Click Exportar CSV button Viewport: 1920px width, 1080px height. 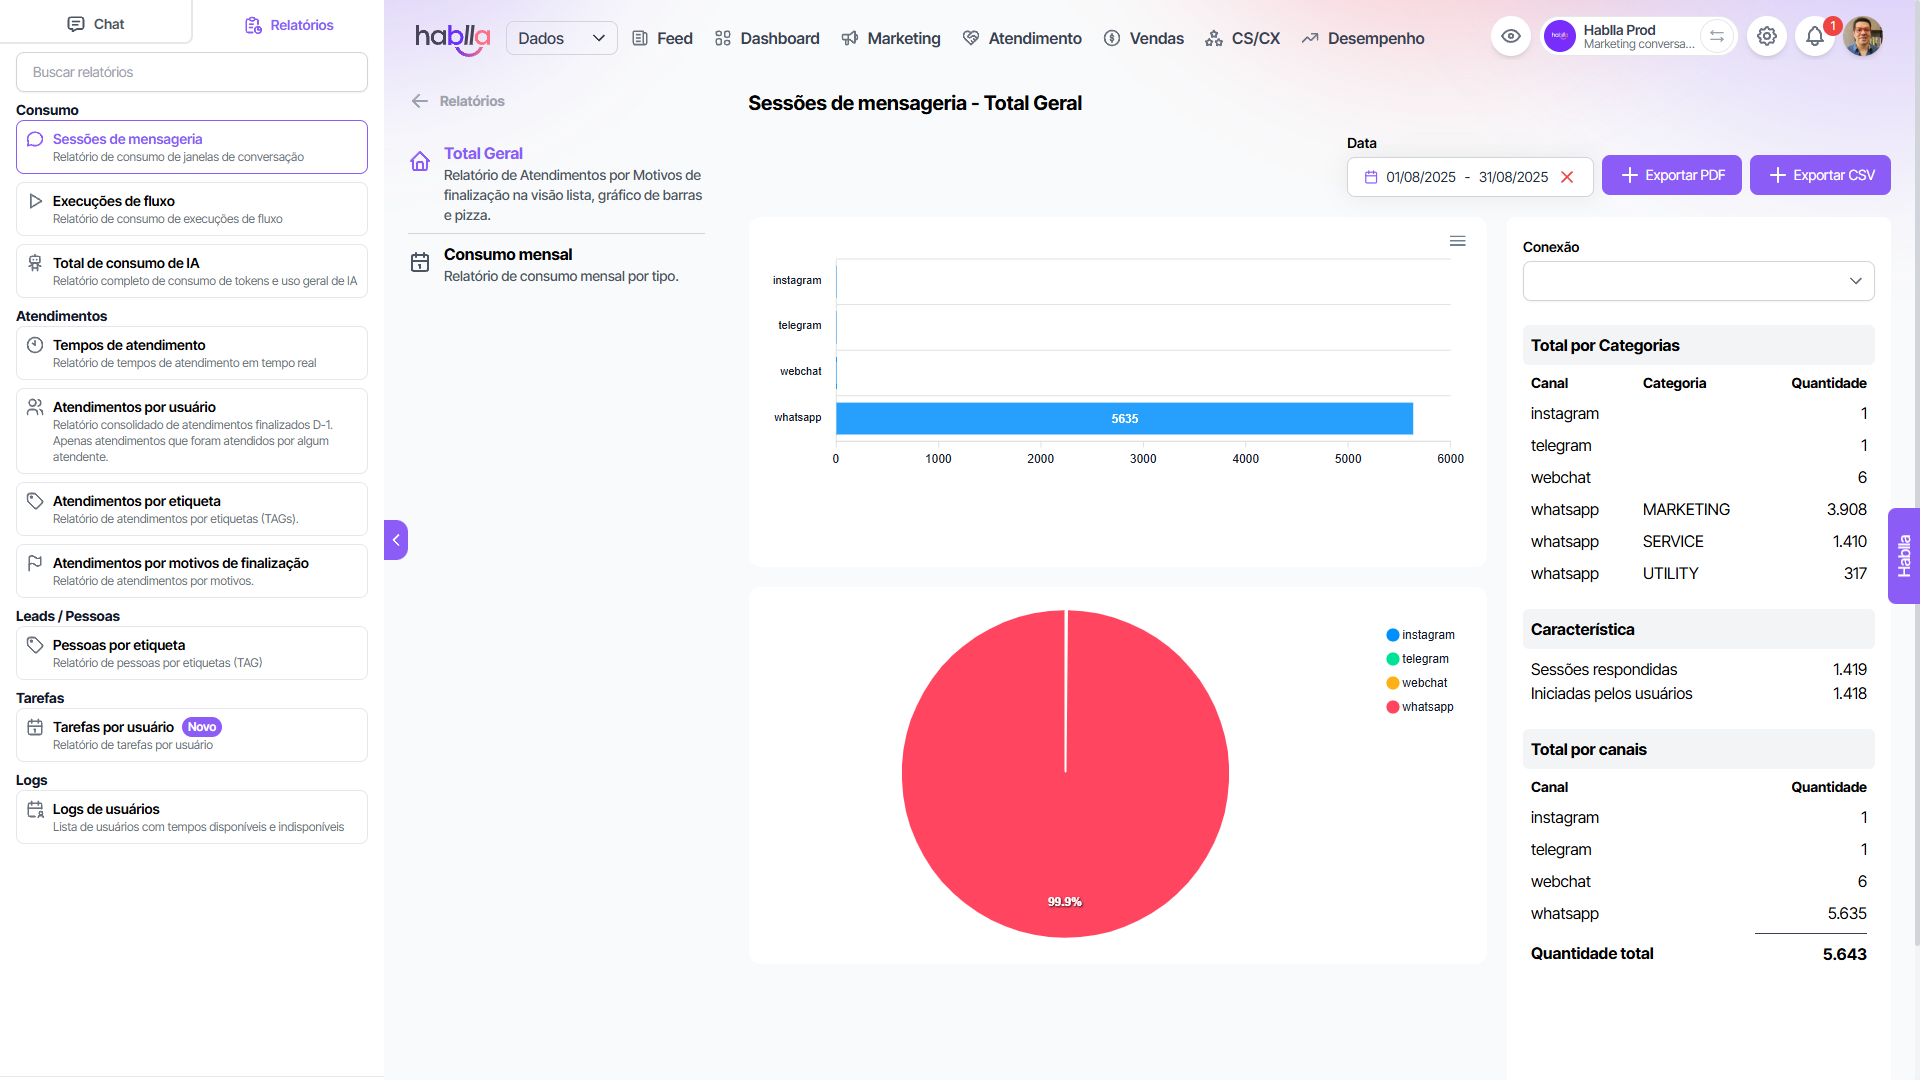[x=1820, y=175]
